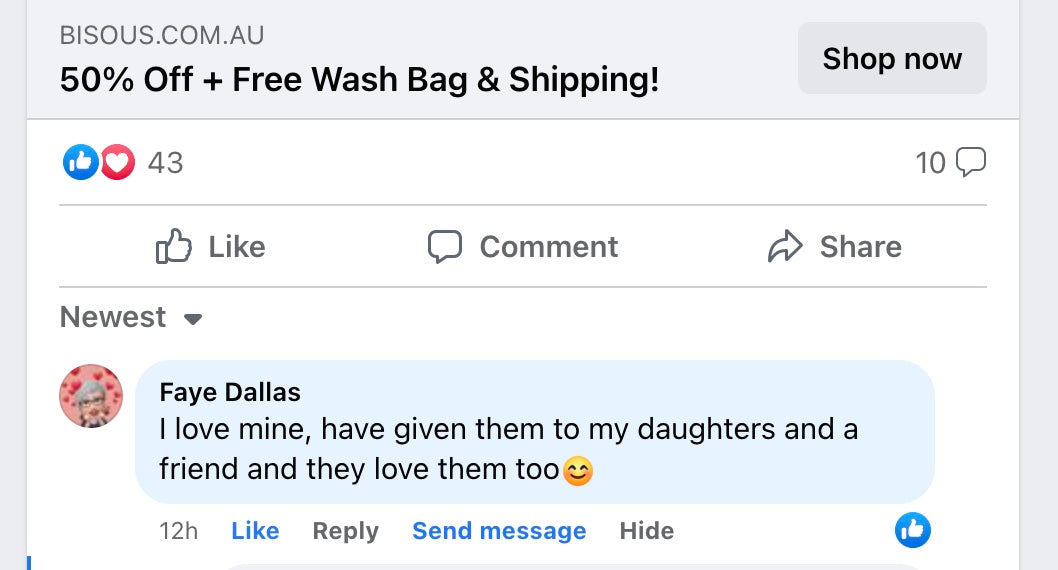Like Faye Dallas's comment

[255, 531]
